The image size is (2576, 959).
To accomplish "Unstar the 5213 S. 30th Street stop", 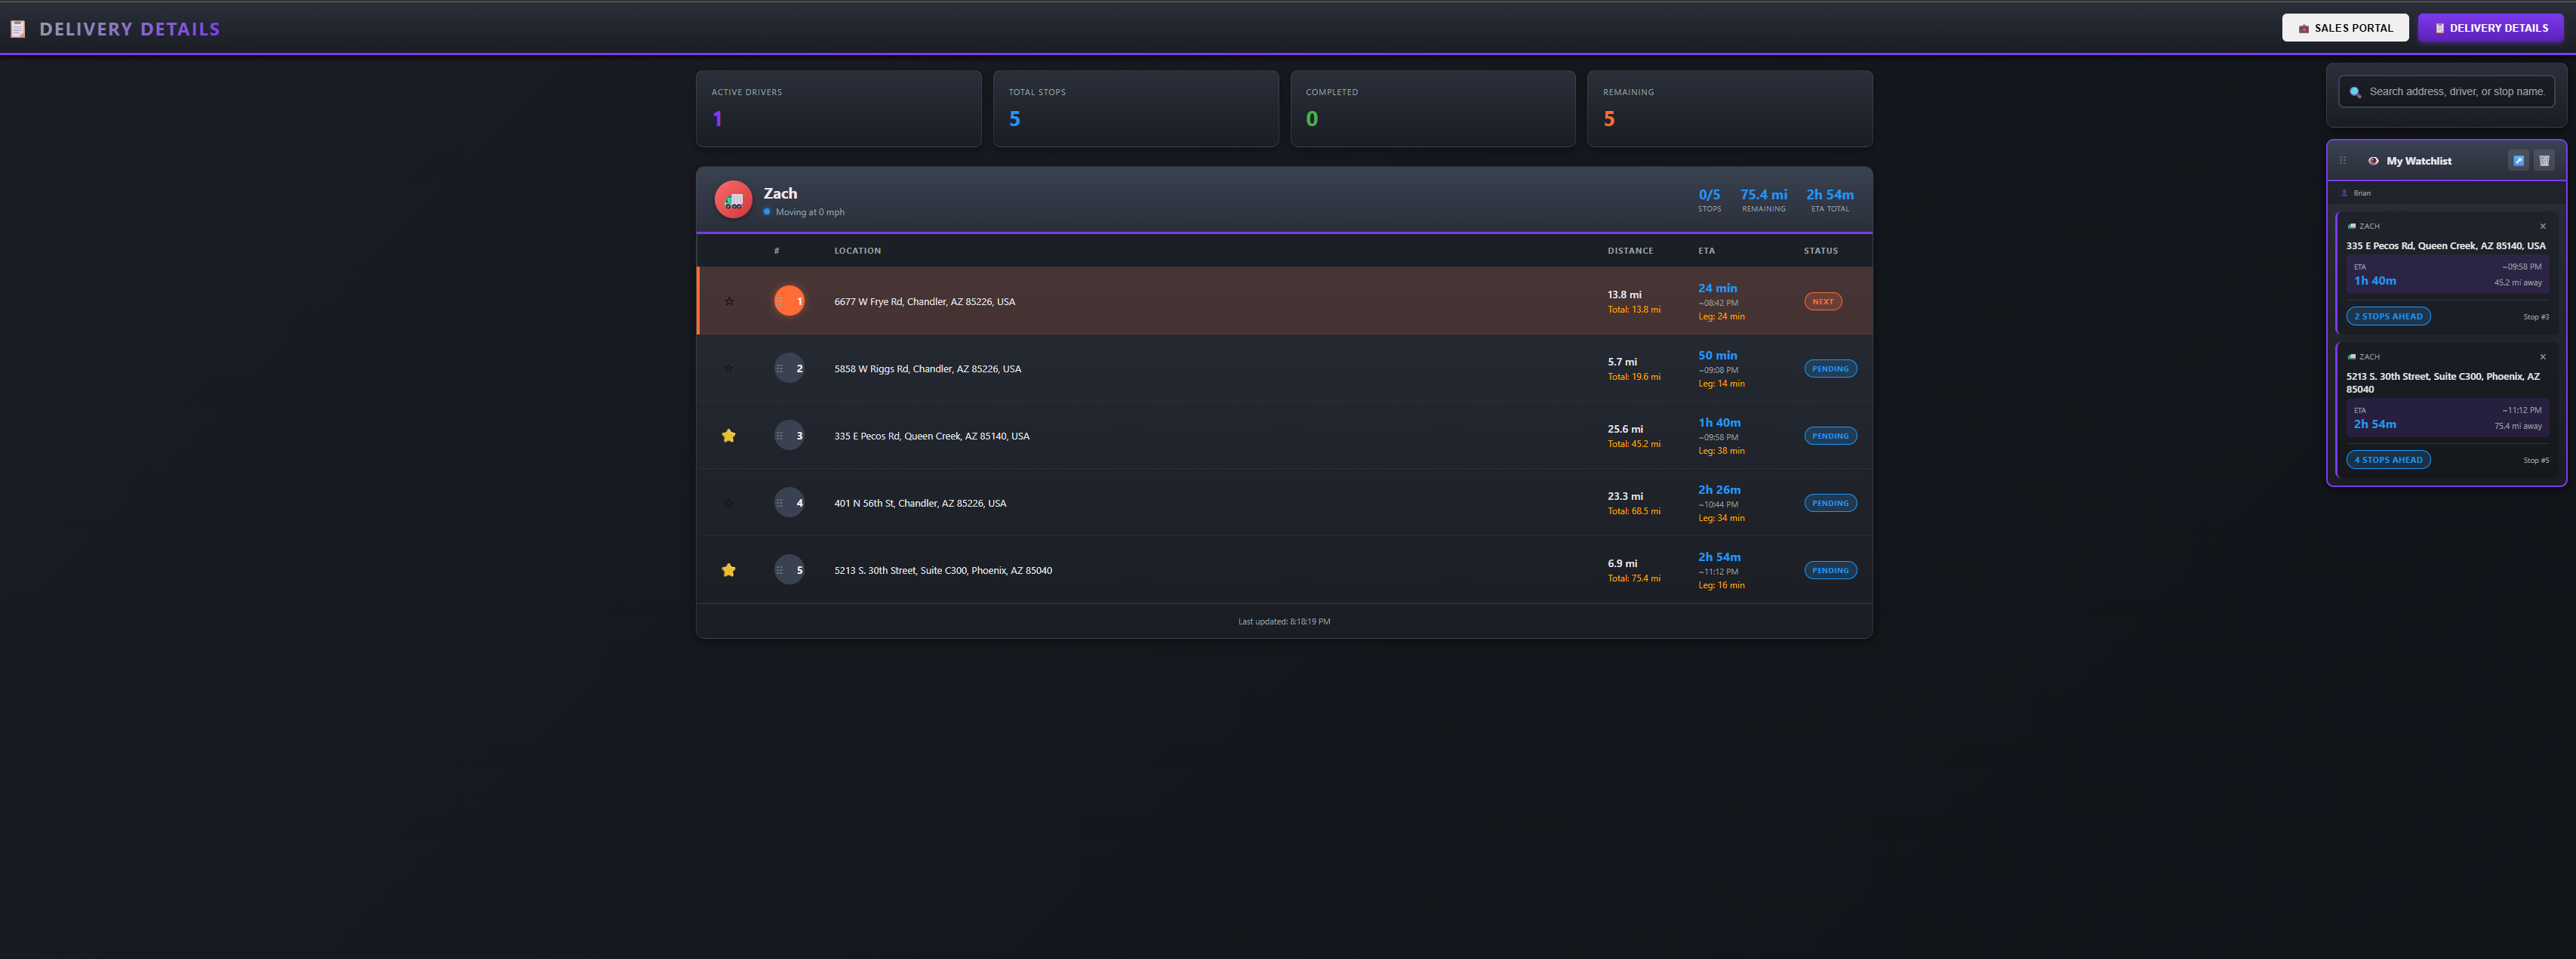I will 729,570.
